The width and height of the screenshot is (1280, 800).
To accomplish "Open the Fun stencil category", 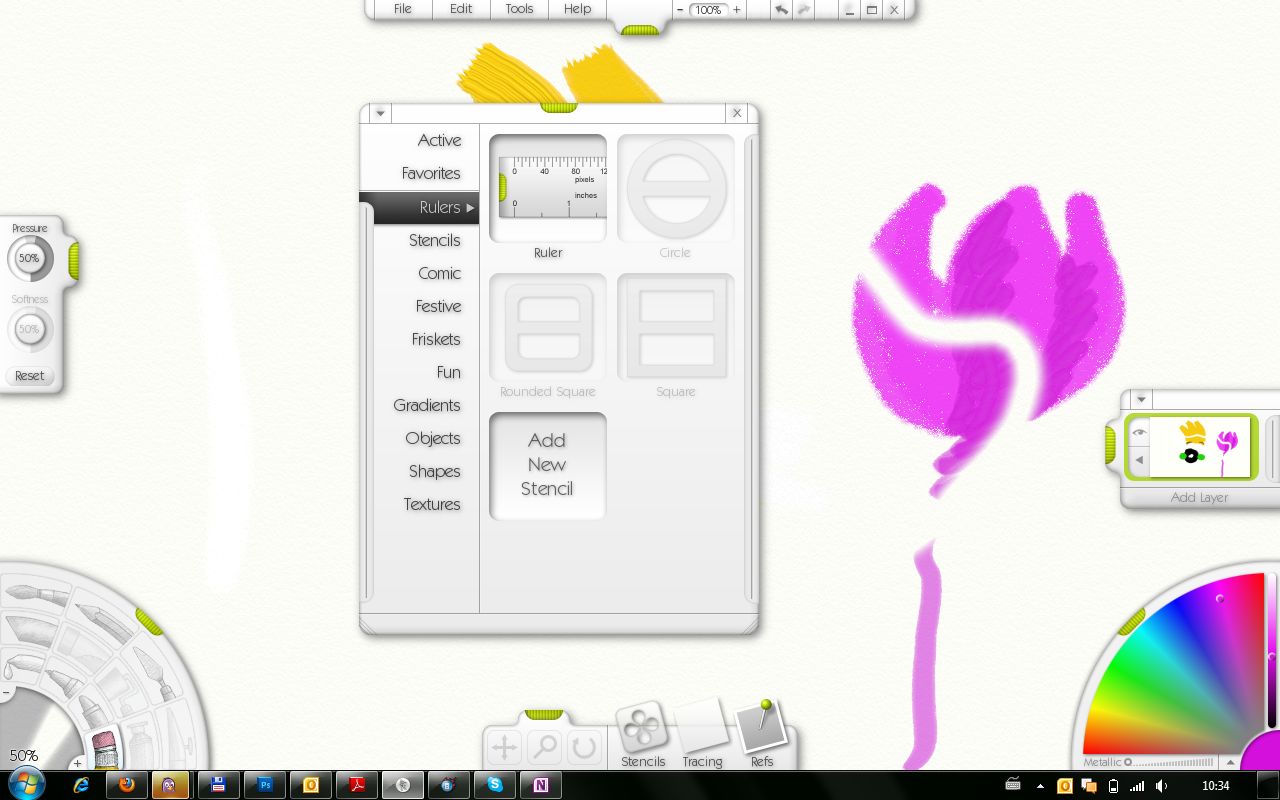I will (448, 372).
